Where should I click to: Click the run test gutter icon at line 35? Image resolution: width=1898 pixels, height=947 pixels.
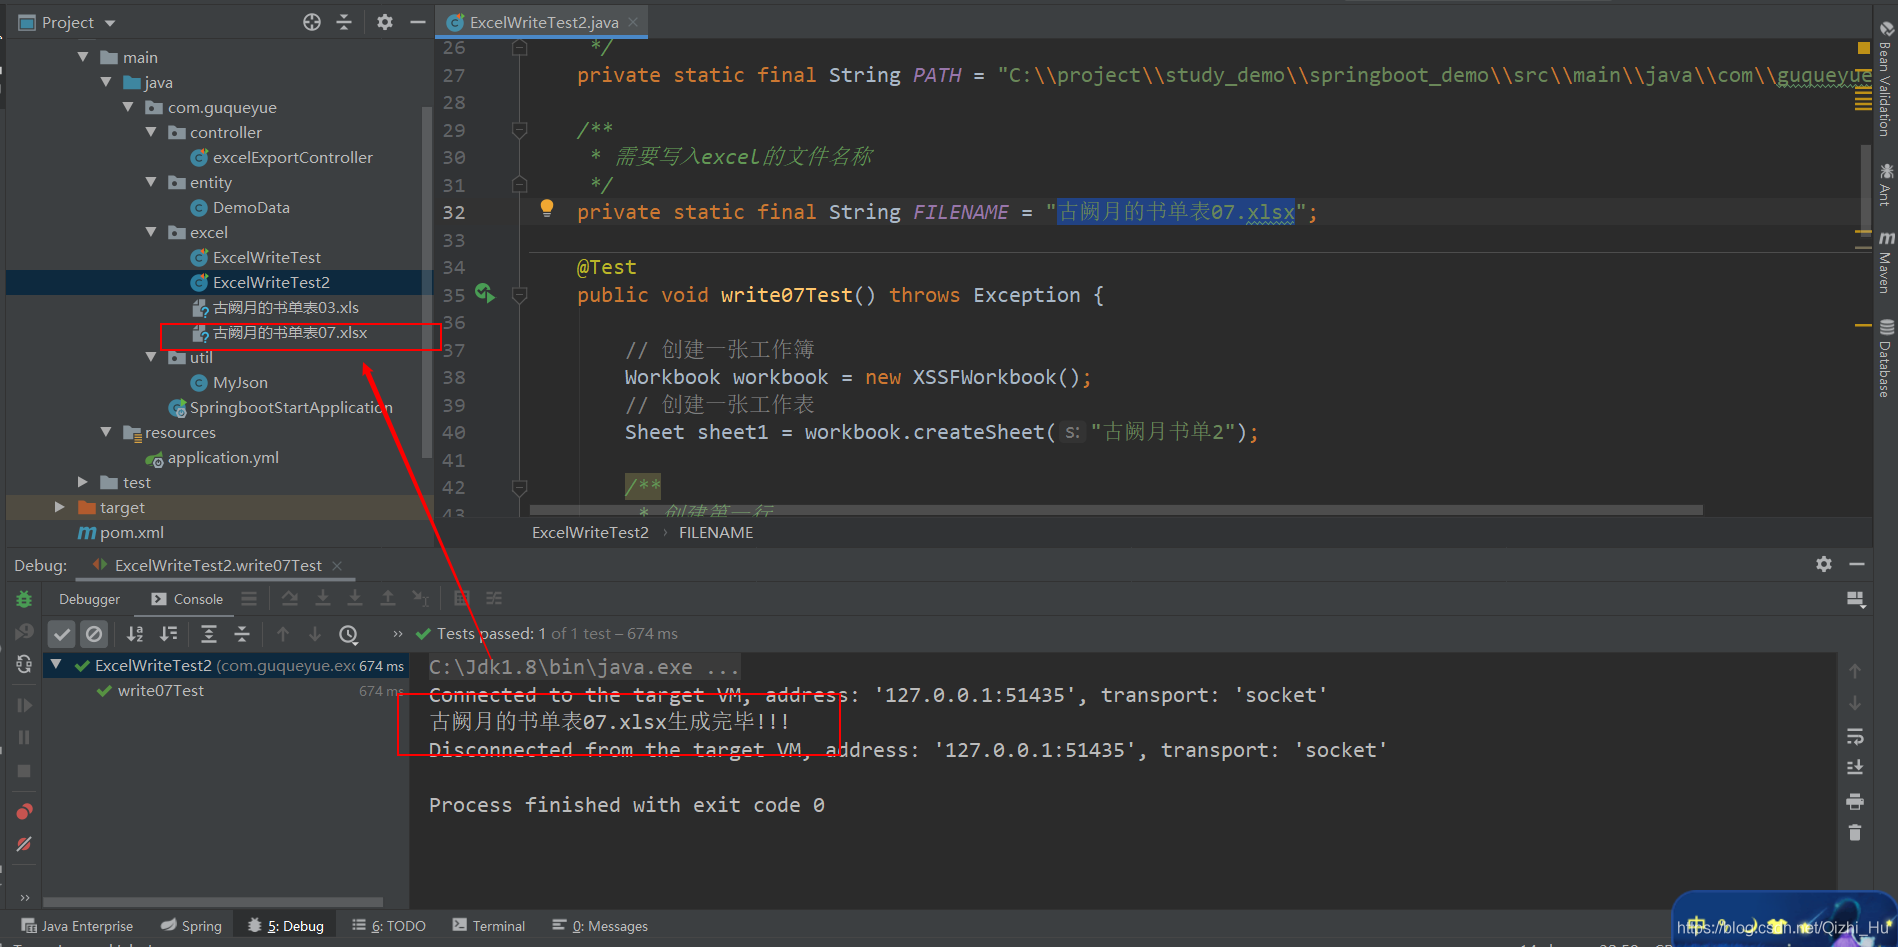pos(484,293)
